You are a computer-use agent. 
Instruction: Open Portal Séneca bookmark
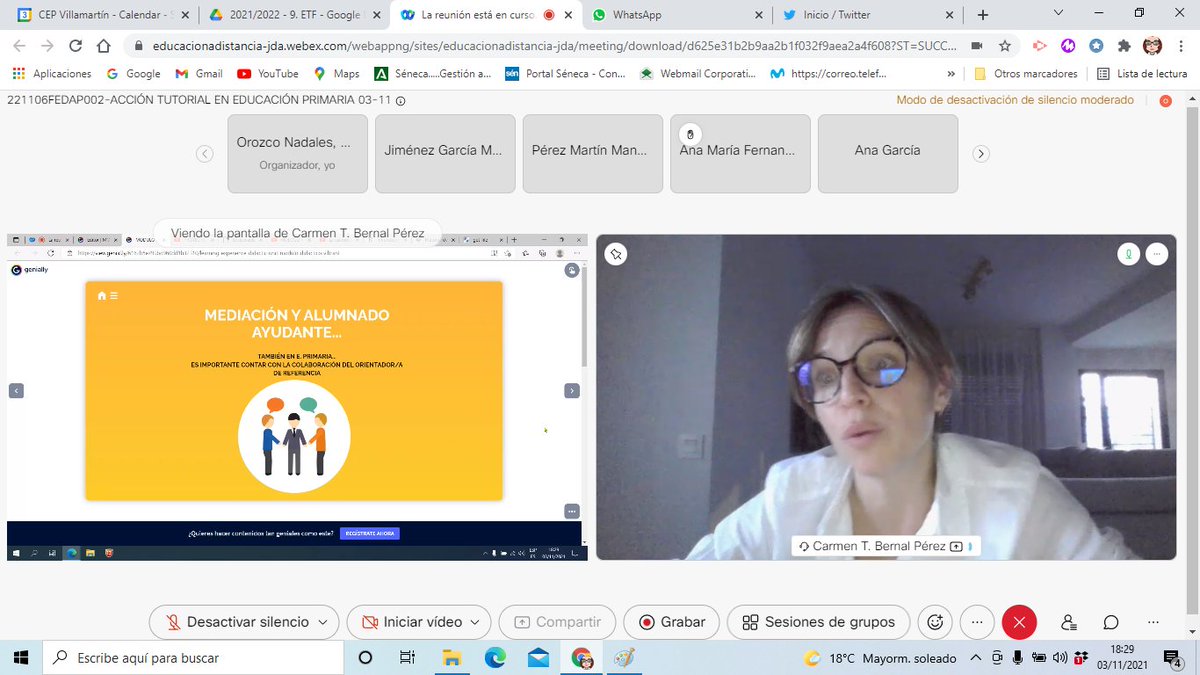[566, 73]
